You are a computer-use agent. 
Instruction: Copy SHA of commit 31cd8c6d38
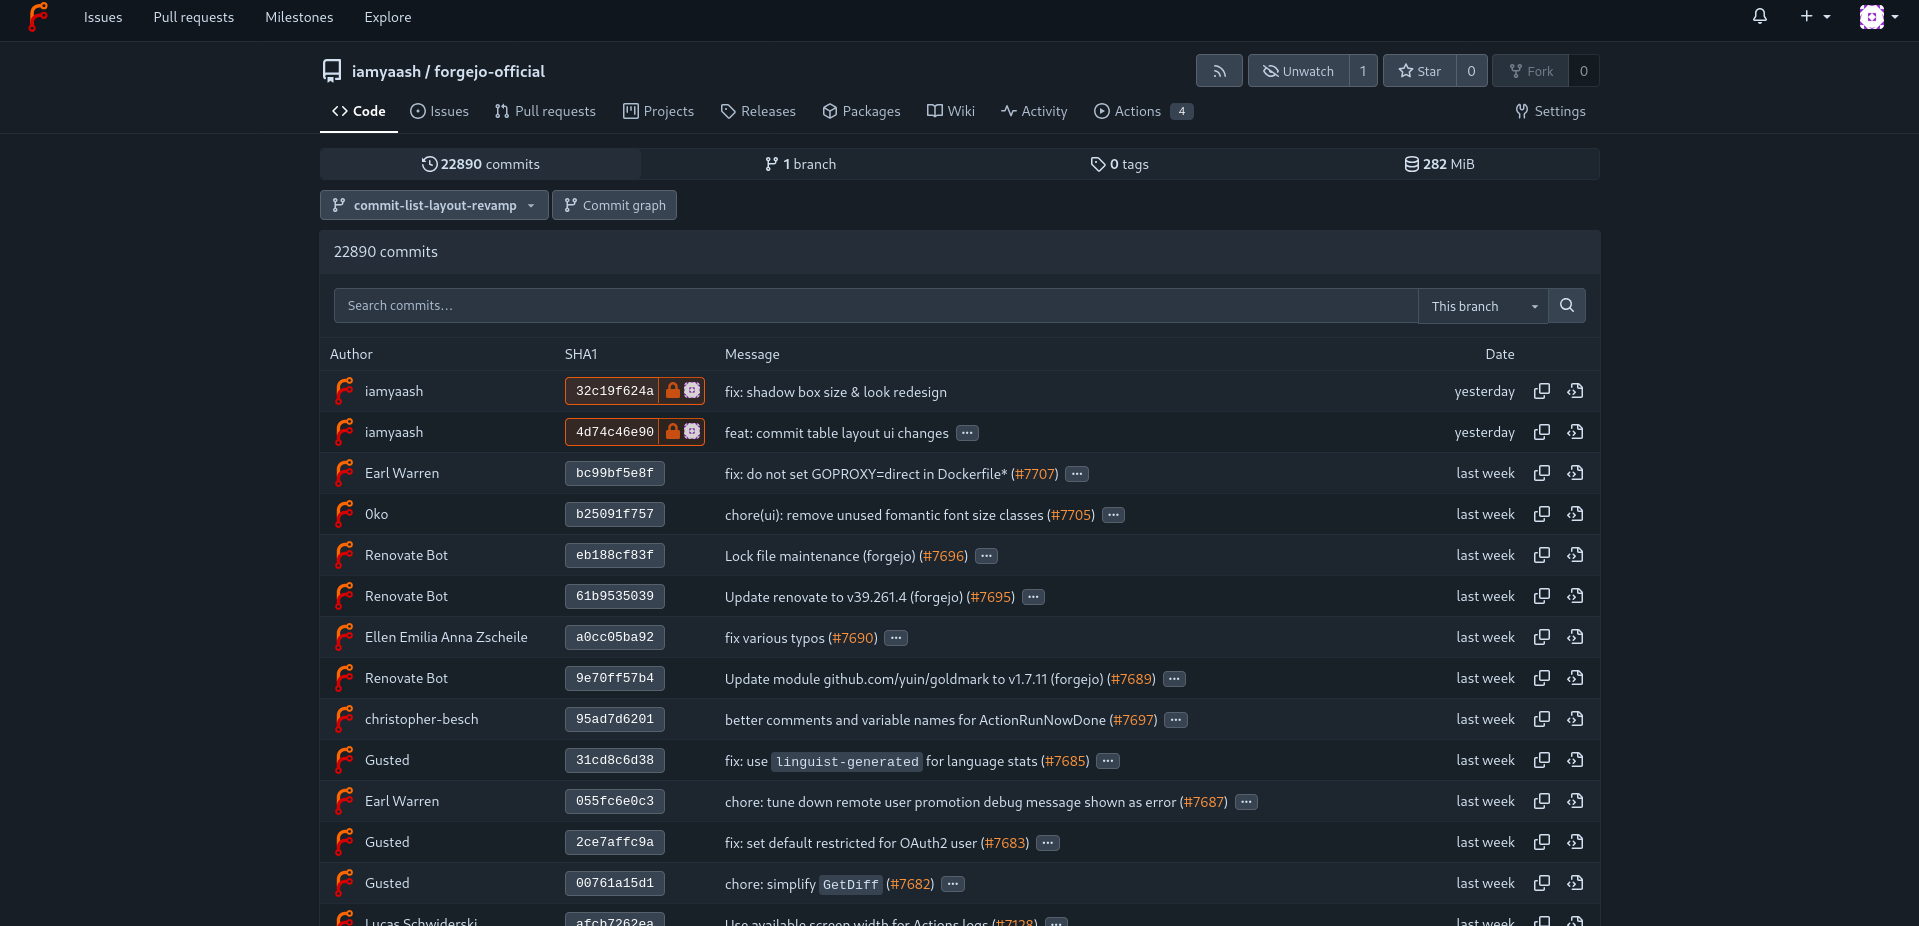pos(1542,760)
